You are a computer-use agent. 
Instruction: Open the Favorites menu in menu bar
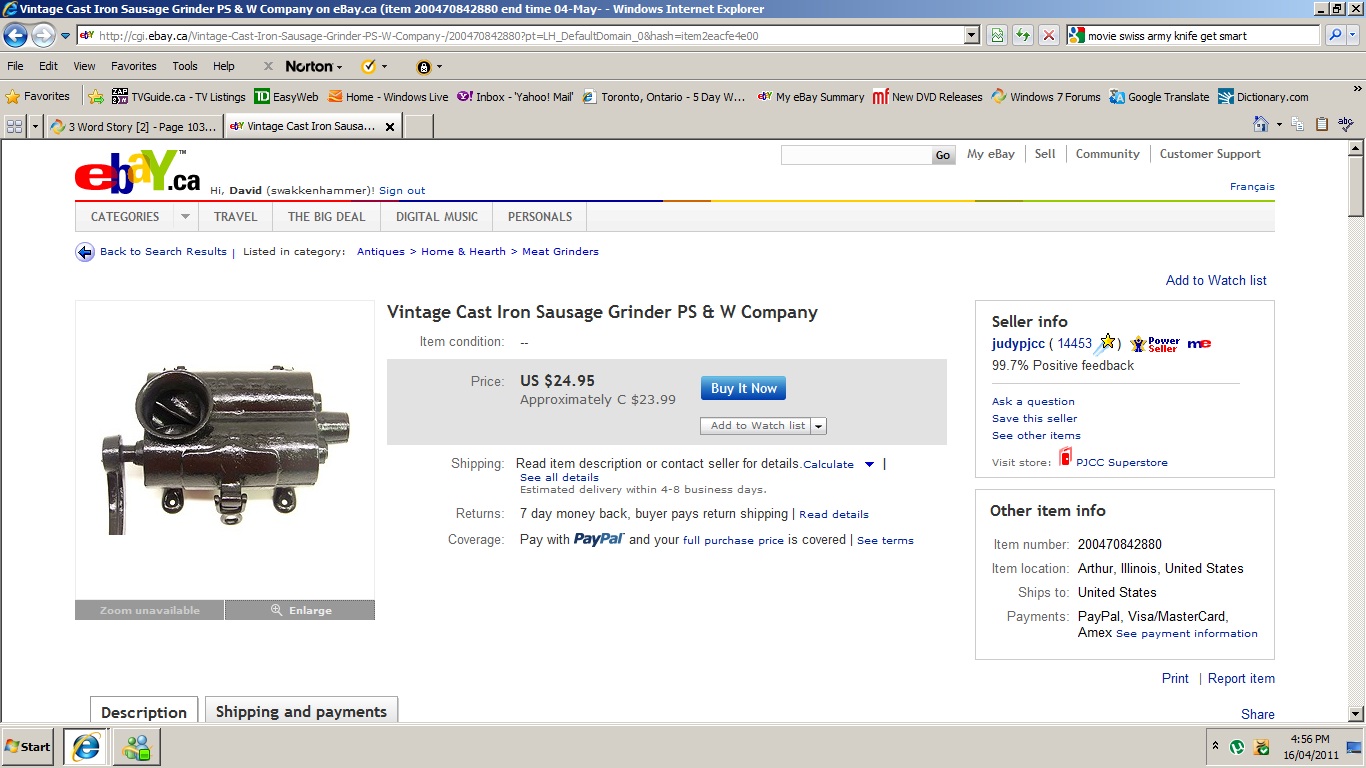click(133, 66)
